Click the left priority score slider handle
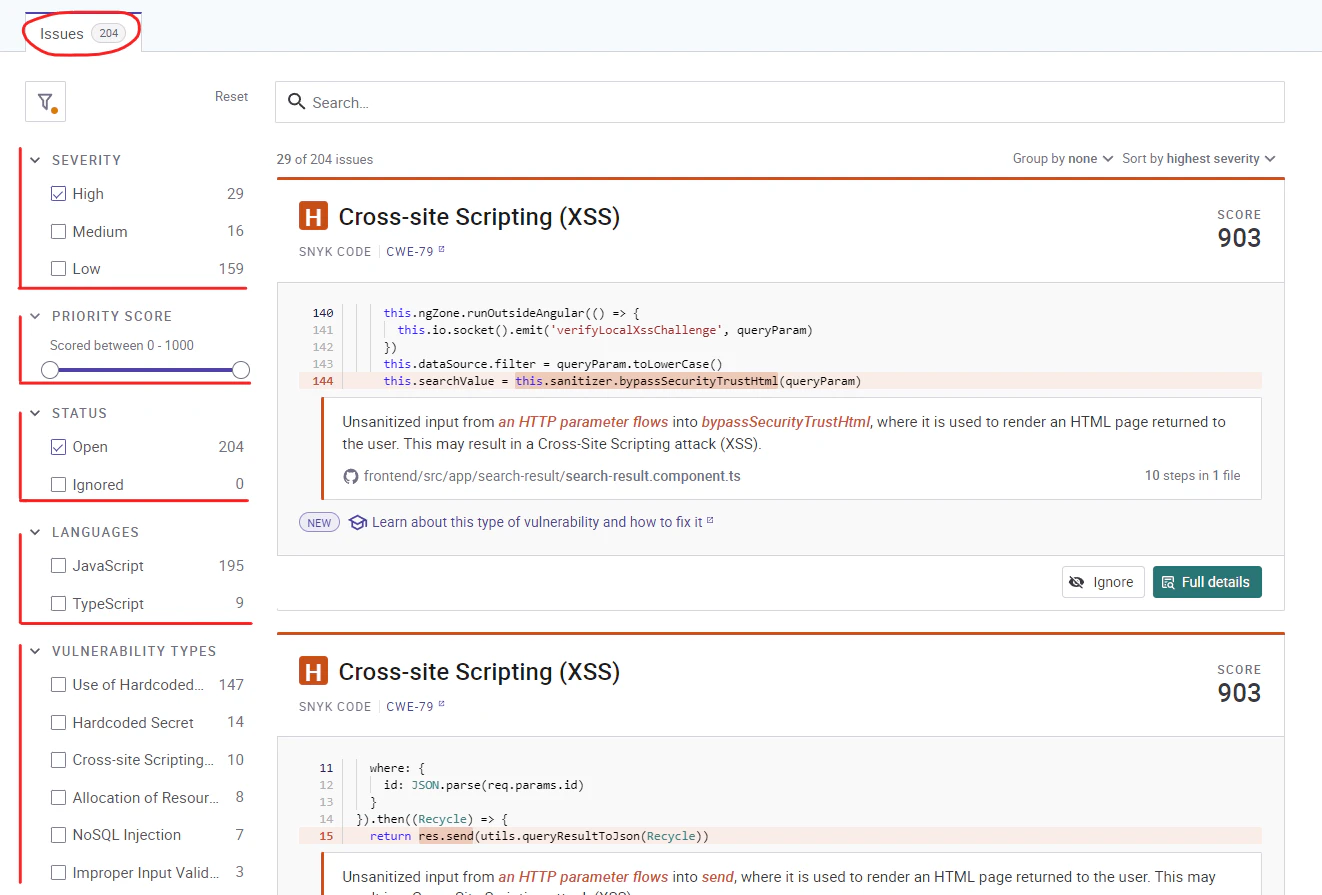 [50, 370]
